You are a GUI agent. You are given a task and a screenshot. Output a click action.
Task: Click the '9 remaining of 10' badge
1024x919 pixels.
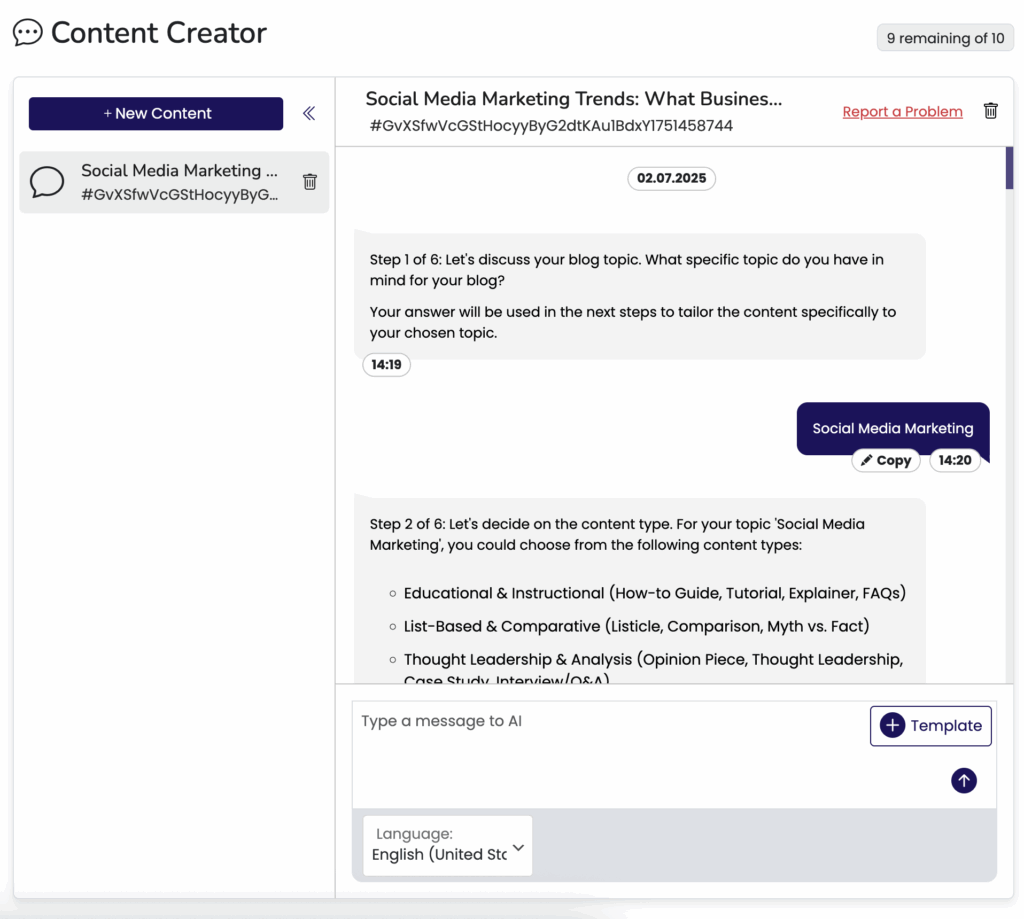click(x=945, y=38)
